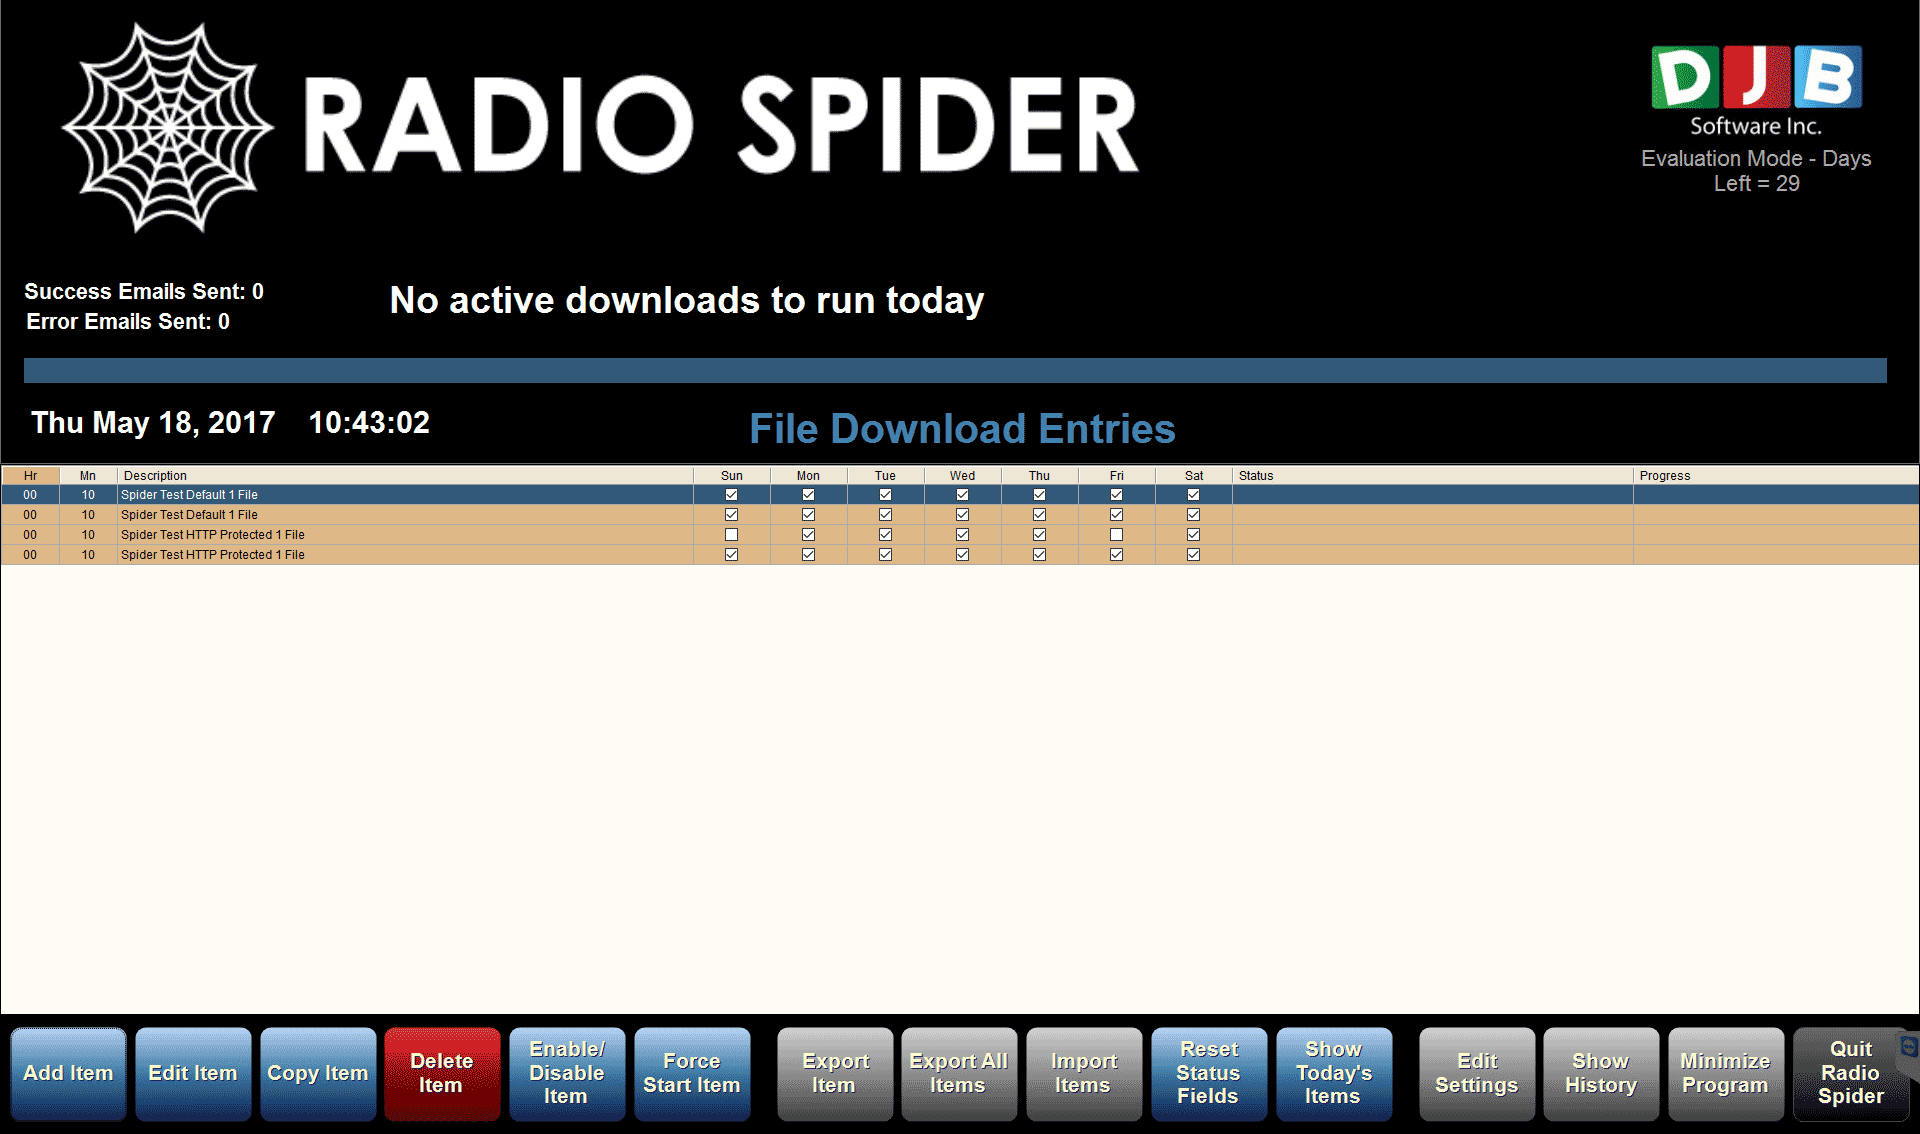
Task: Click Enable/Disable Item button
Action: click(x=563, y=1073)
